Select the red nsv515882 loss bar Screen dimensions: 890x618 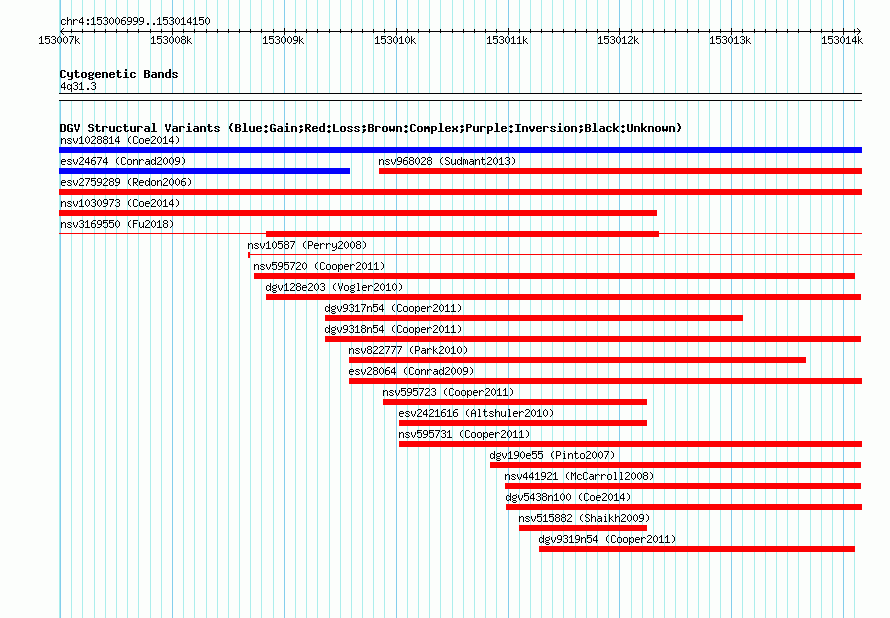pyautogui.click(x=583, y=528)
